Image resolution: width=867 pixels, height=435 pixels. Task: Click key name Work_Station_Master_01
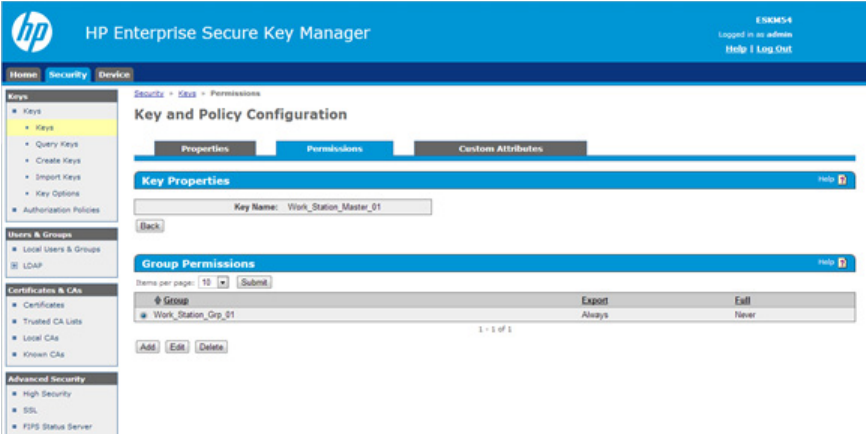(335, 207)
